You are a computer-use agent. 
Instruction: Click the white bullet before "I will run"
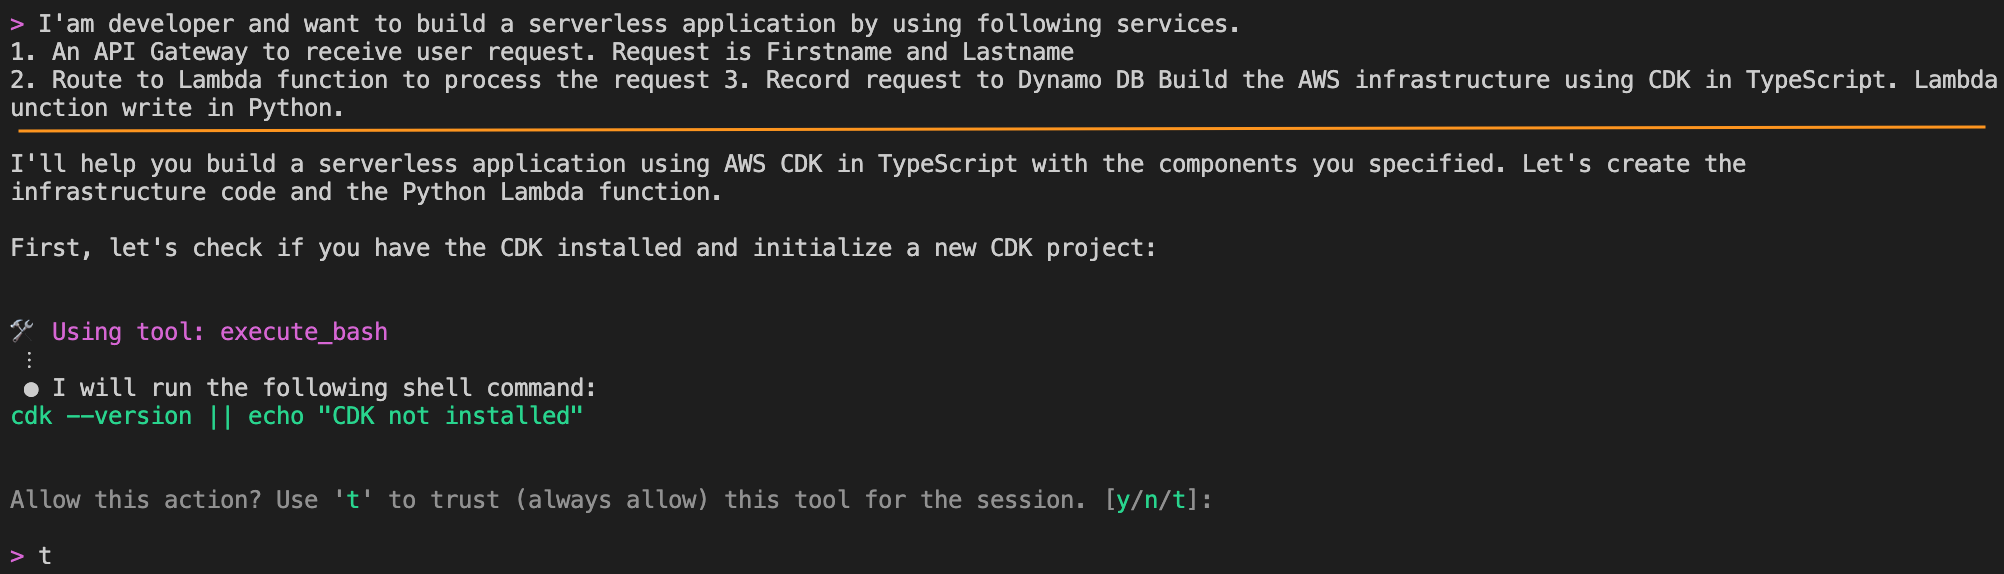pos(31,389)
